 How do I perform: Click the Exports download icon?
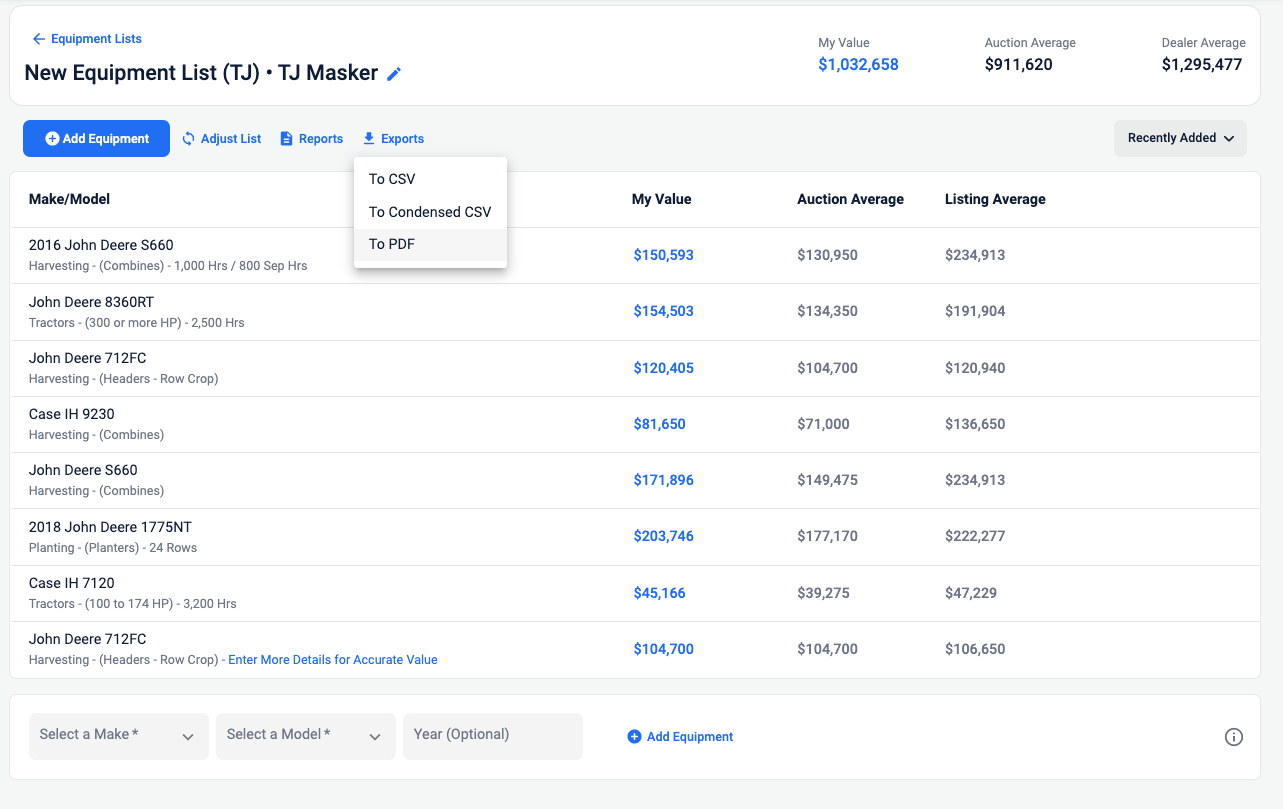[x=369, y=139]
